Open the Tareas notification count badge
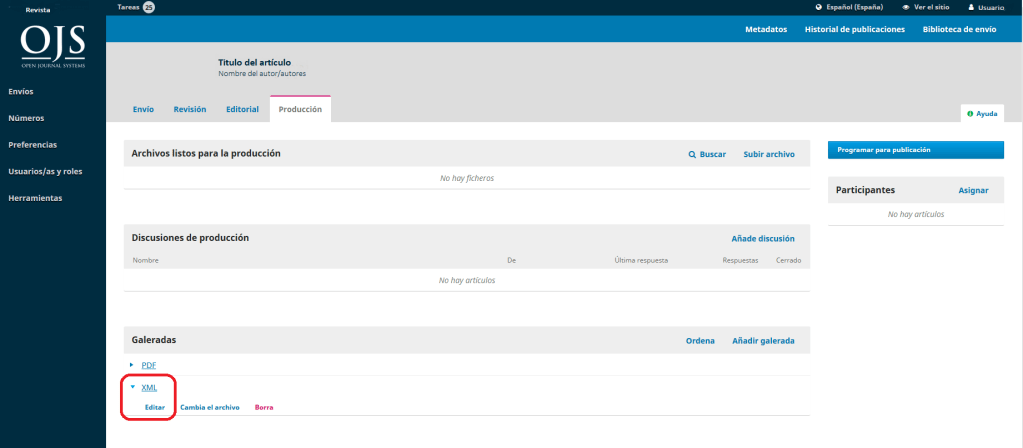1023x448 pixels. [x=149, y=7]
